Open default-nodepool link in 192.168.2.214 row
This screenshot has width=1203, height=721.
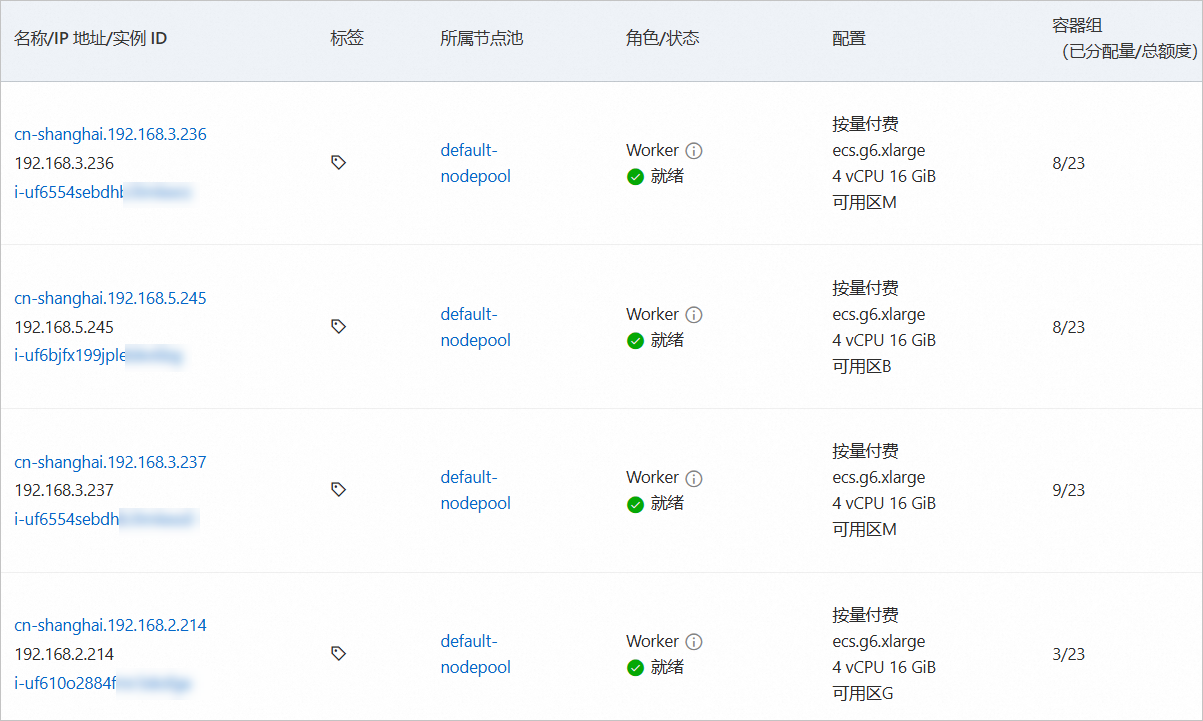[476, 654]
